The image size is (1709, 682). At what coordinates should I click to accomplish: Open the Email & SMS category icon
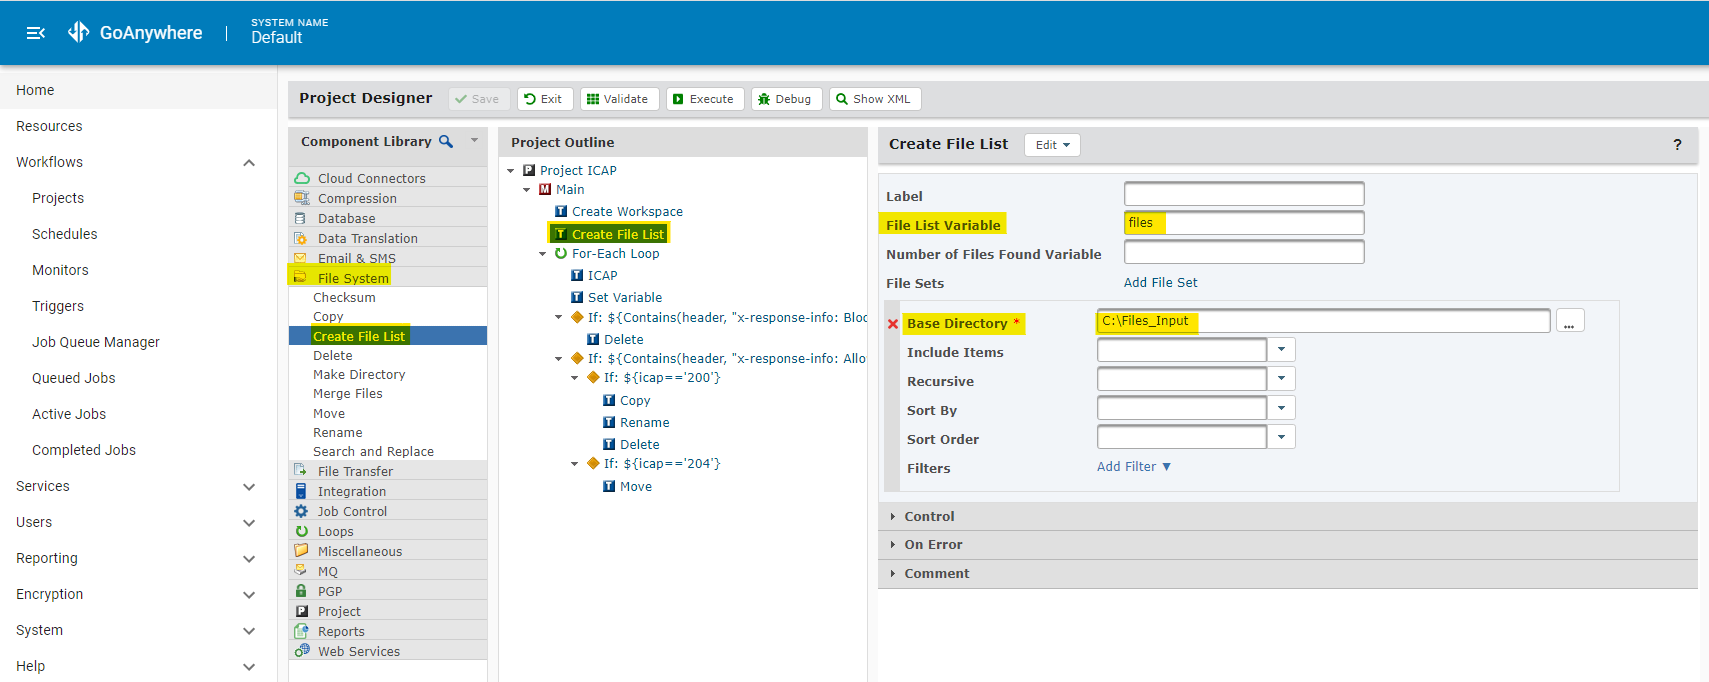click(301, 258)
